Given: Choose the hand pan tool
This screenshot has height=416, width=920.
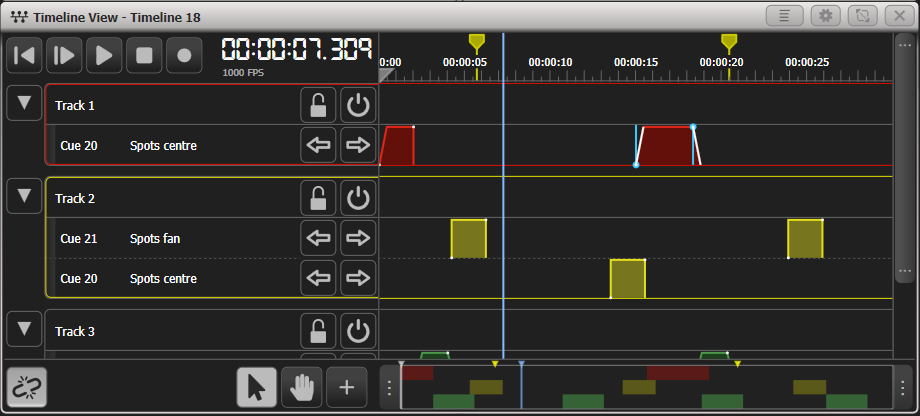Looking at the screenshot, I should coord(302,387).
